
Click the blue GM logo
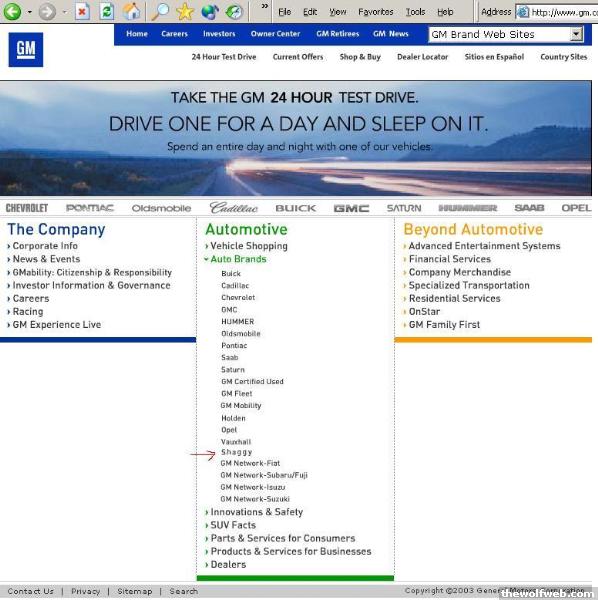(26, 50)
